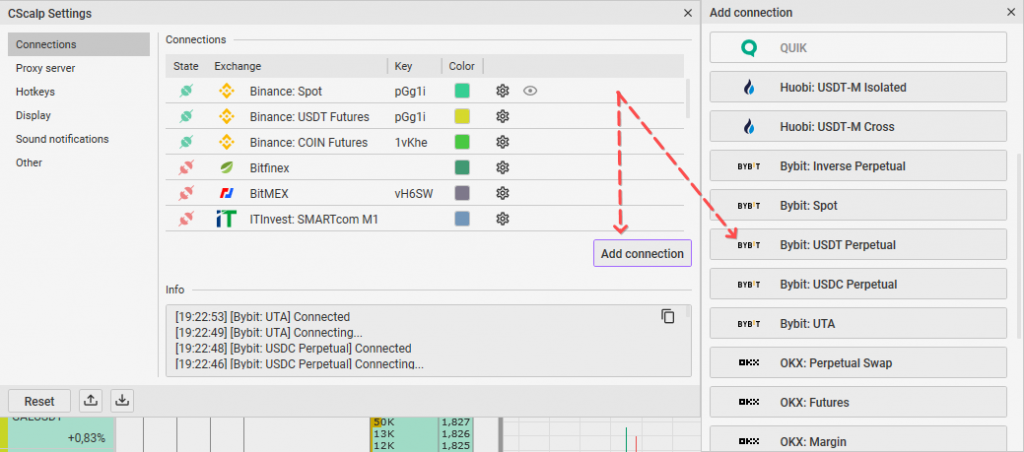Screen dimensions: 1024x452
Task: Change BitMEX gray color swatch
Action: point(462,193)
